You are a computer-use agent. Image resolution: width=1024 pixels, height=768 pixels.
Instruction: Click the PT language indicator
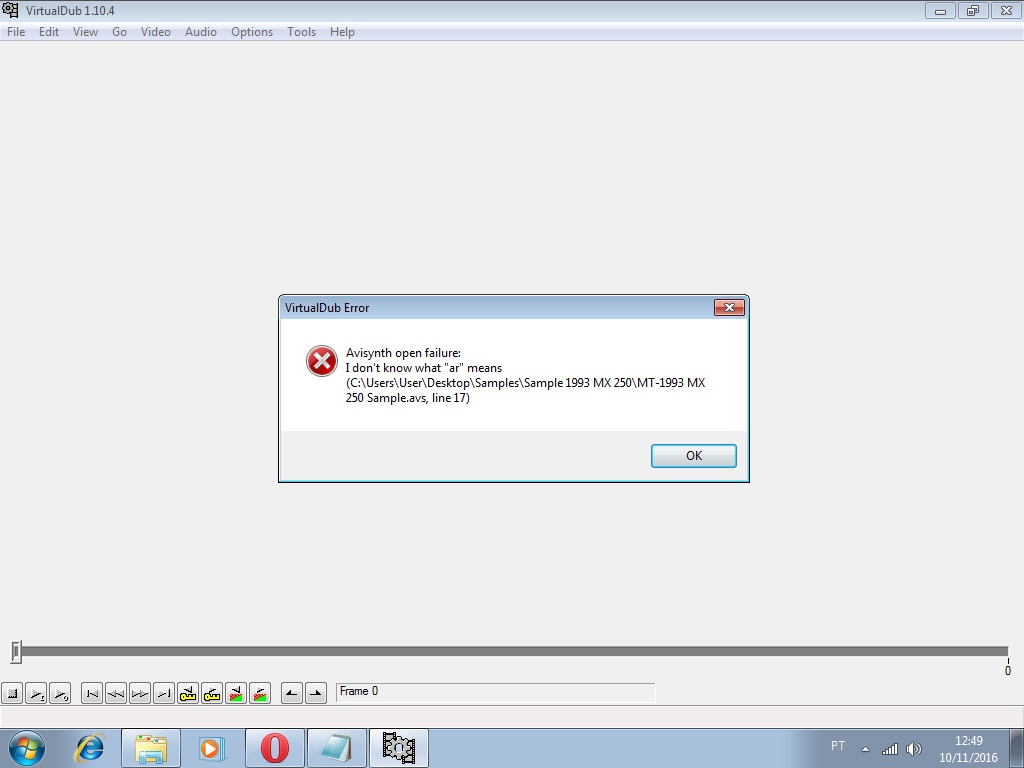coord(838,746)
